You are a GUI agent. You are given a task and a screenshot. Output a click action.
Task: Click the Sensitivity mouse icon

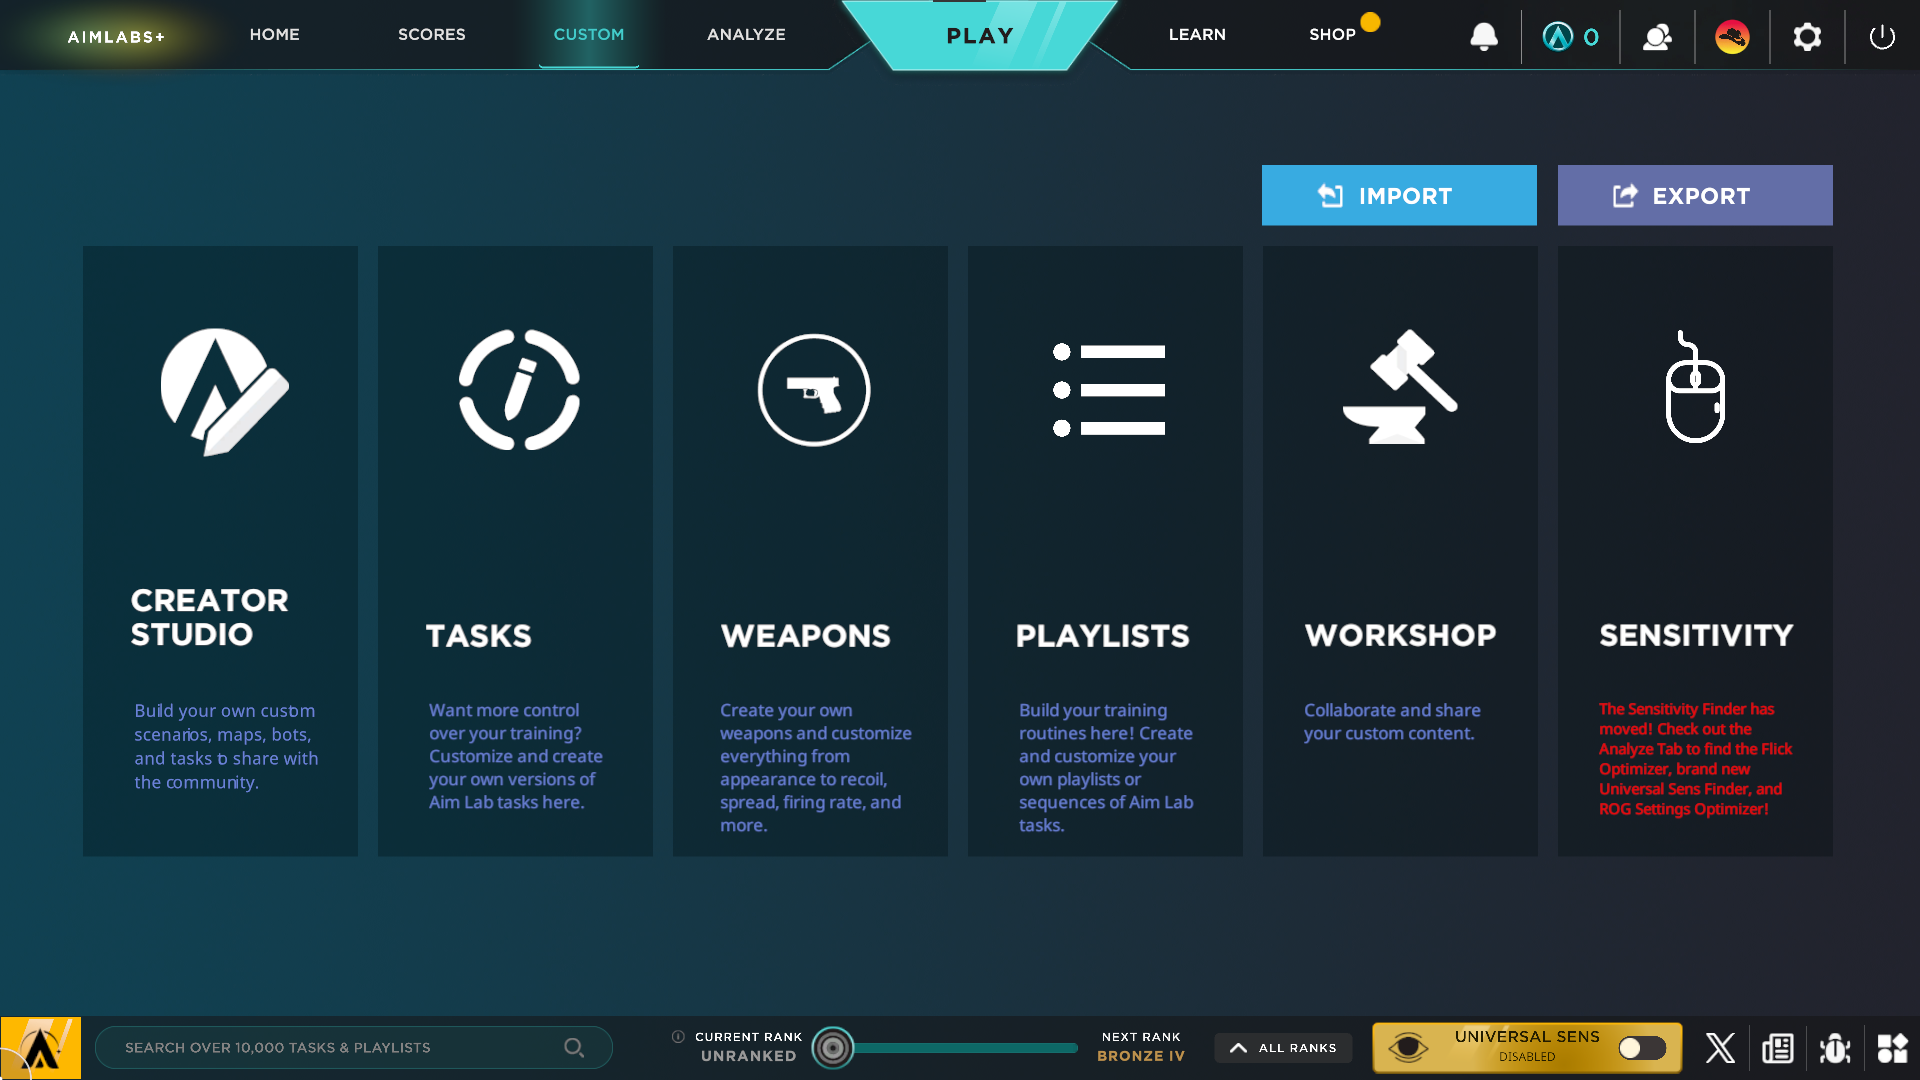(x=1694, y=386)
